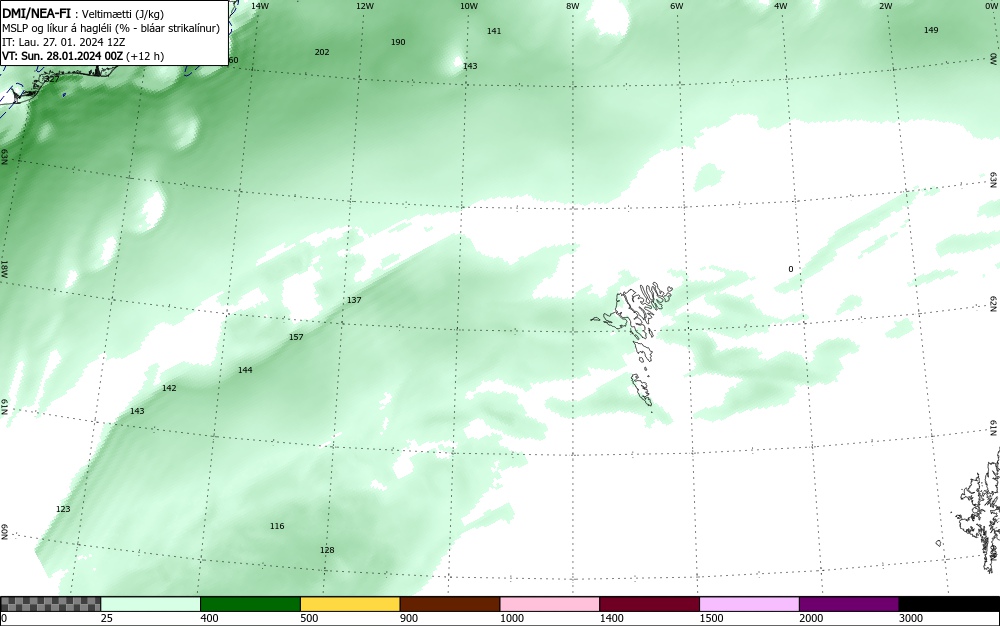
Task: Choose the black above-3000 legend swatch
Action: point(949,604)
